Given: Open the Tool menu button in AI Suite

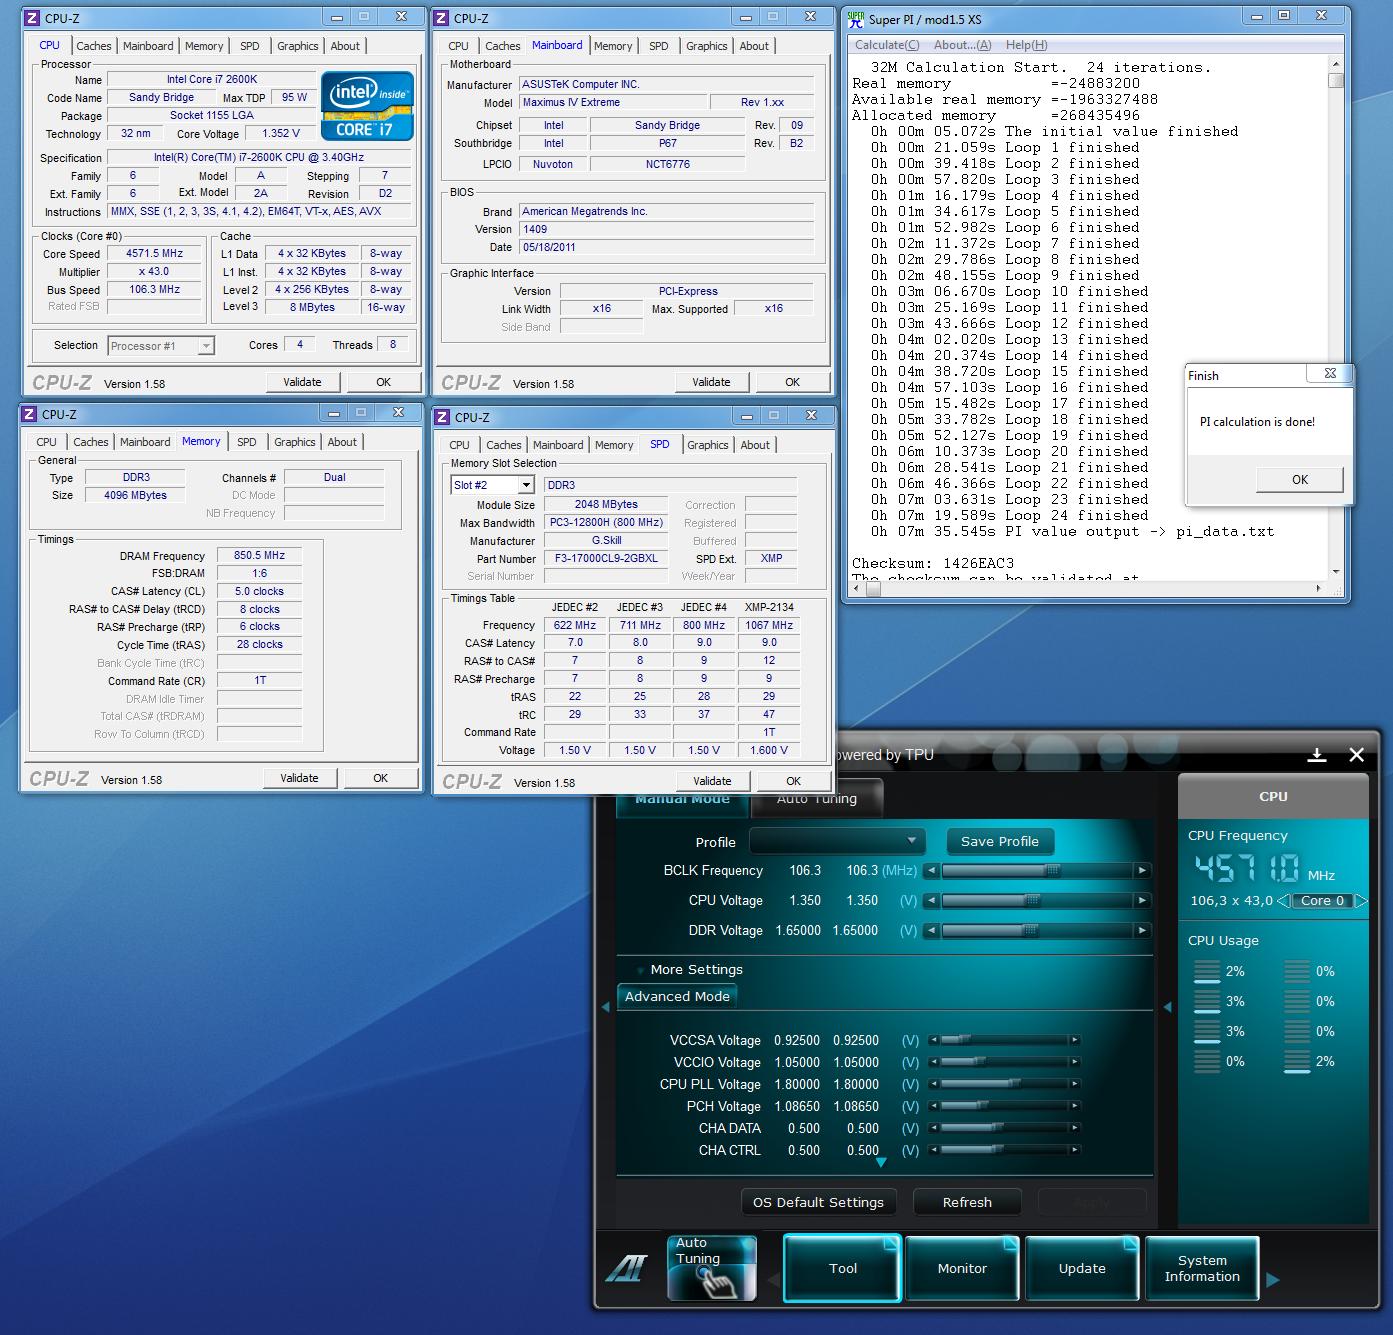Looking at the screenshot, I should [843, 1268].
